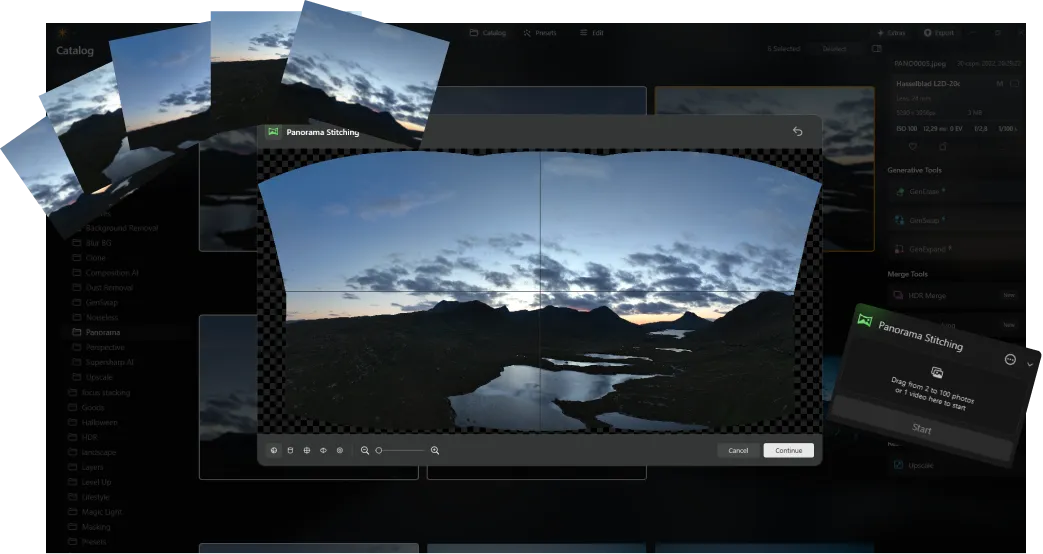Click the green Panorama Stitching icon on the card

pyautogui.click(x=864, y=320)
